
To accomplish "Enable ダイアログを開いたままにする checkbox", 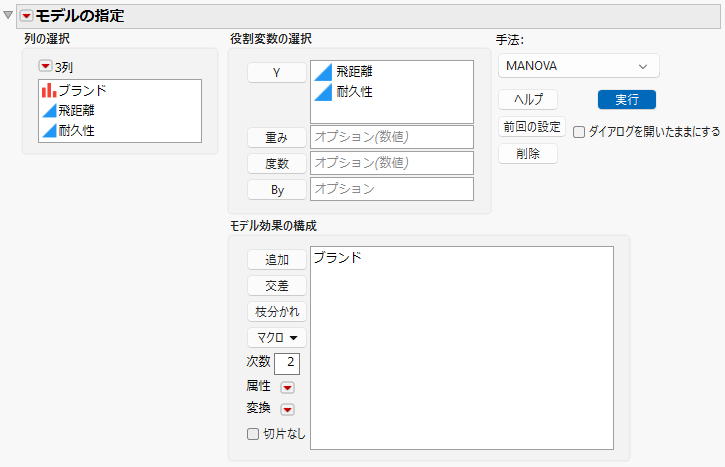I will (x=579, y=132).
